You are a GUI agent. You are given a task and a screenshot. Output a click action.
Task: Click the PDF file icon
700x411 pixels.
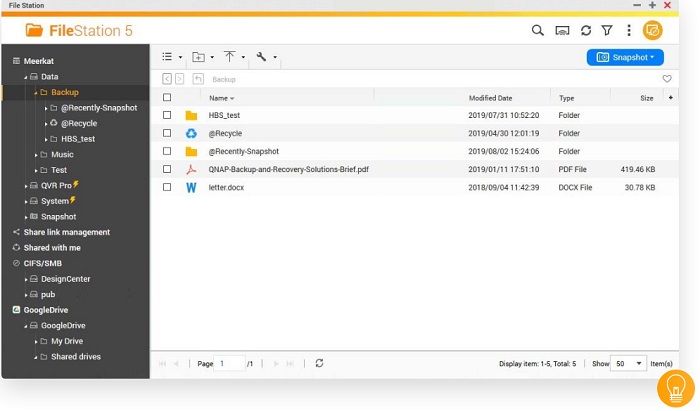pos(191,169)
